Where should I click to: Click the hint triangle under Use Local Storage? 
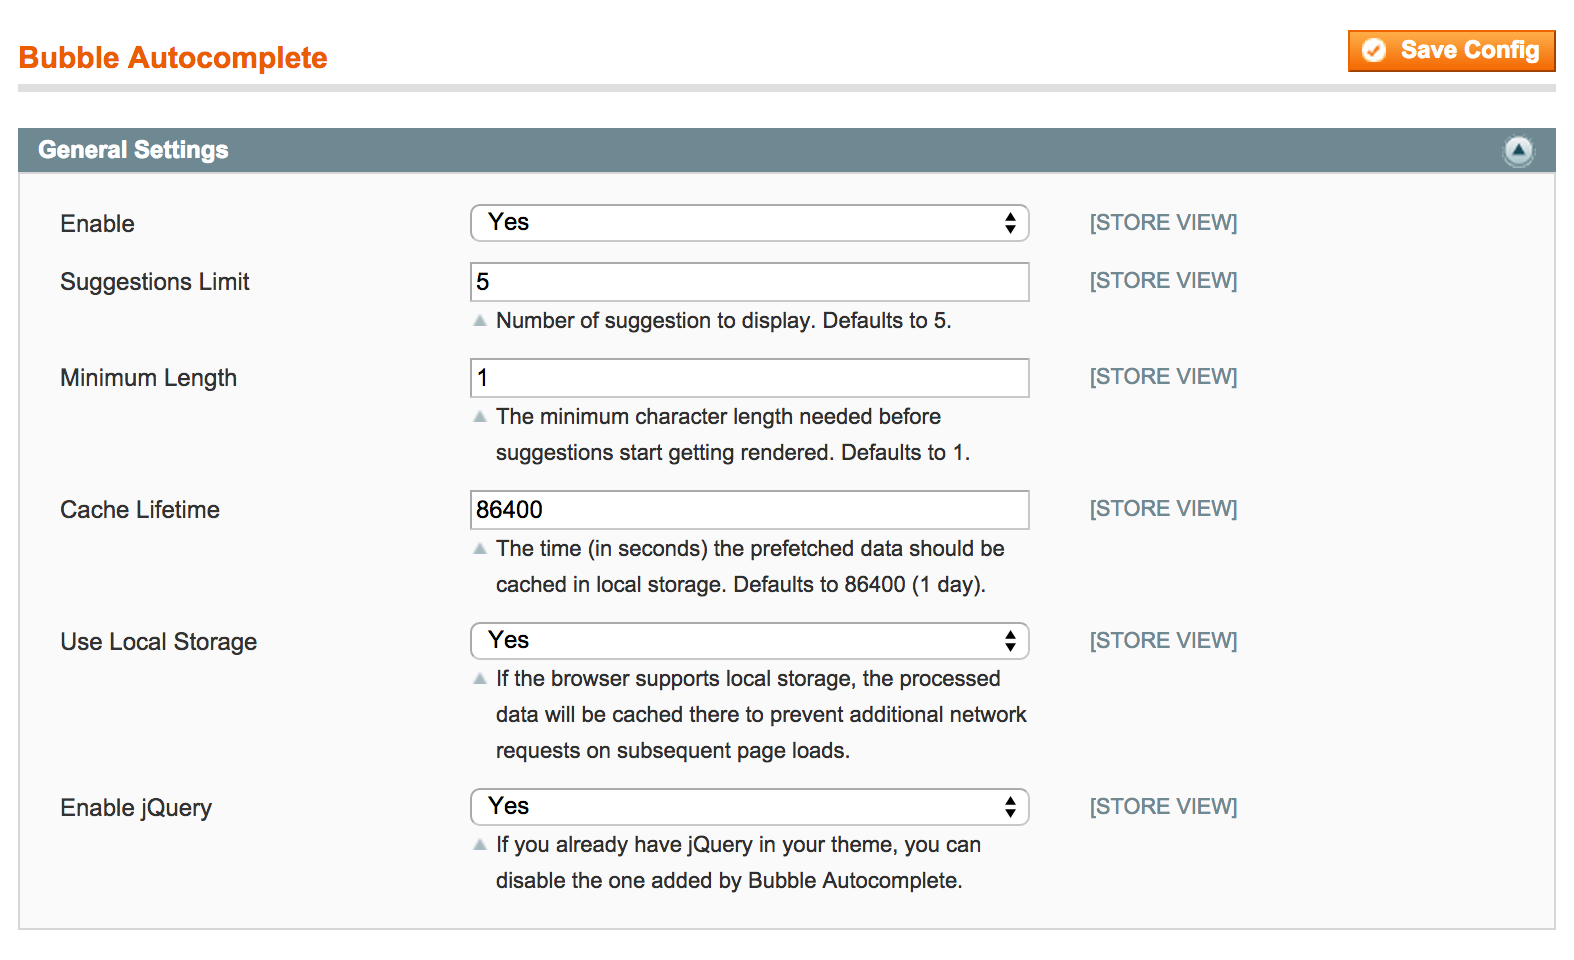480,679
